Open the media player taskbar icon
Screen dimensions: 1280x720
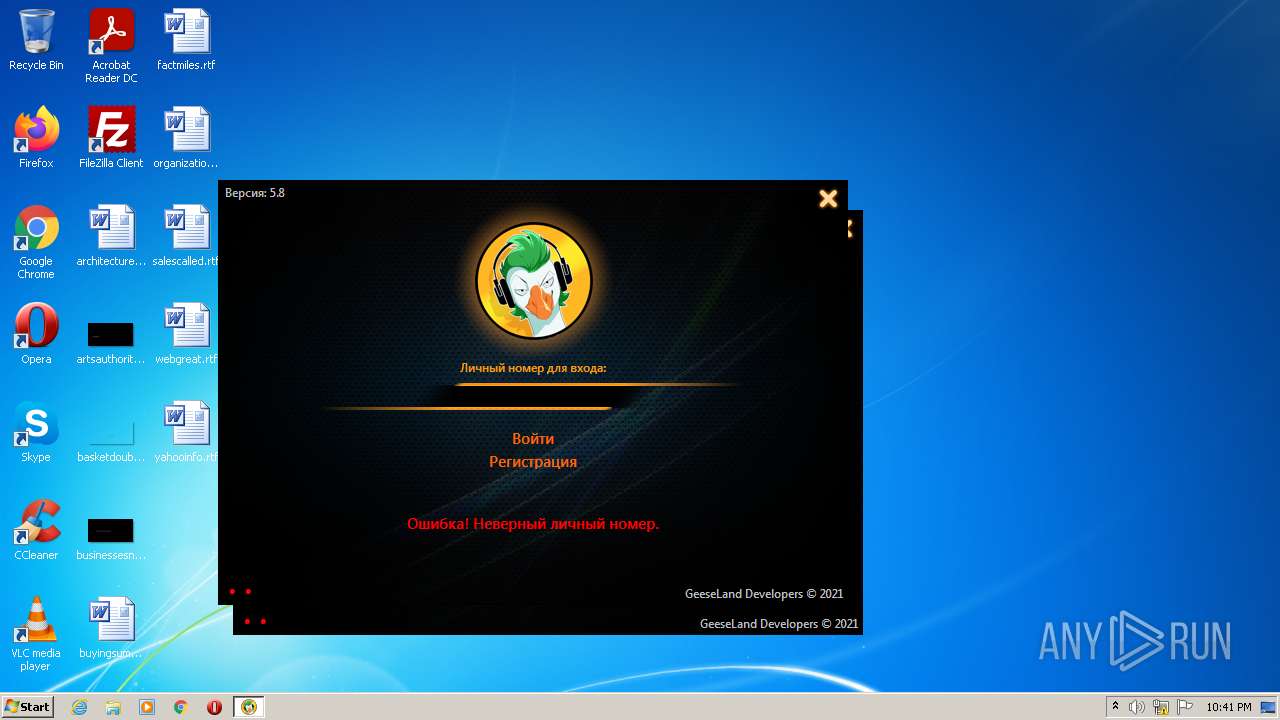tap(147, 707)
